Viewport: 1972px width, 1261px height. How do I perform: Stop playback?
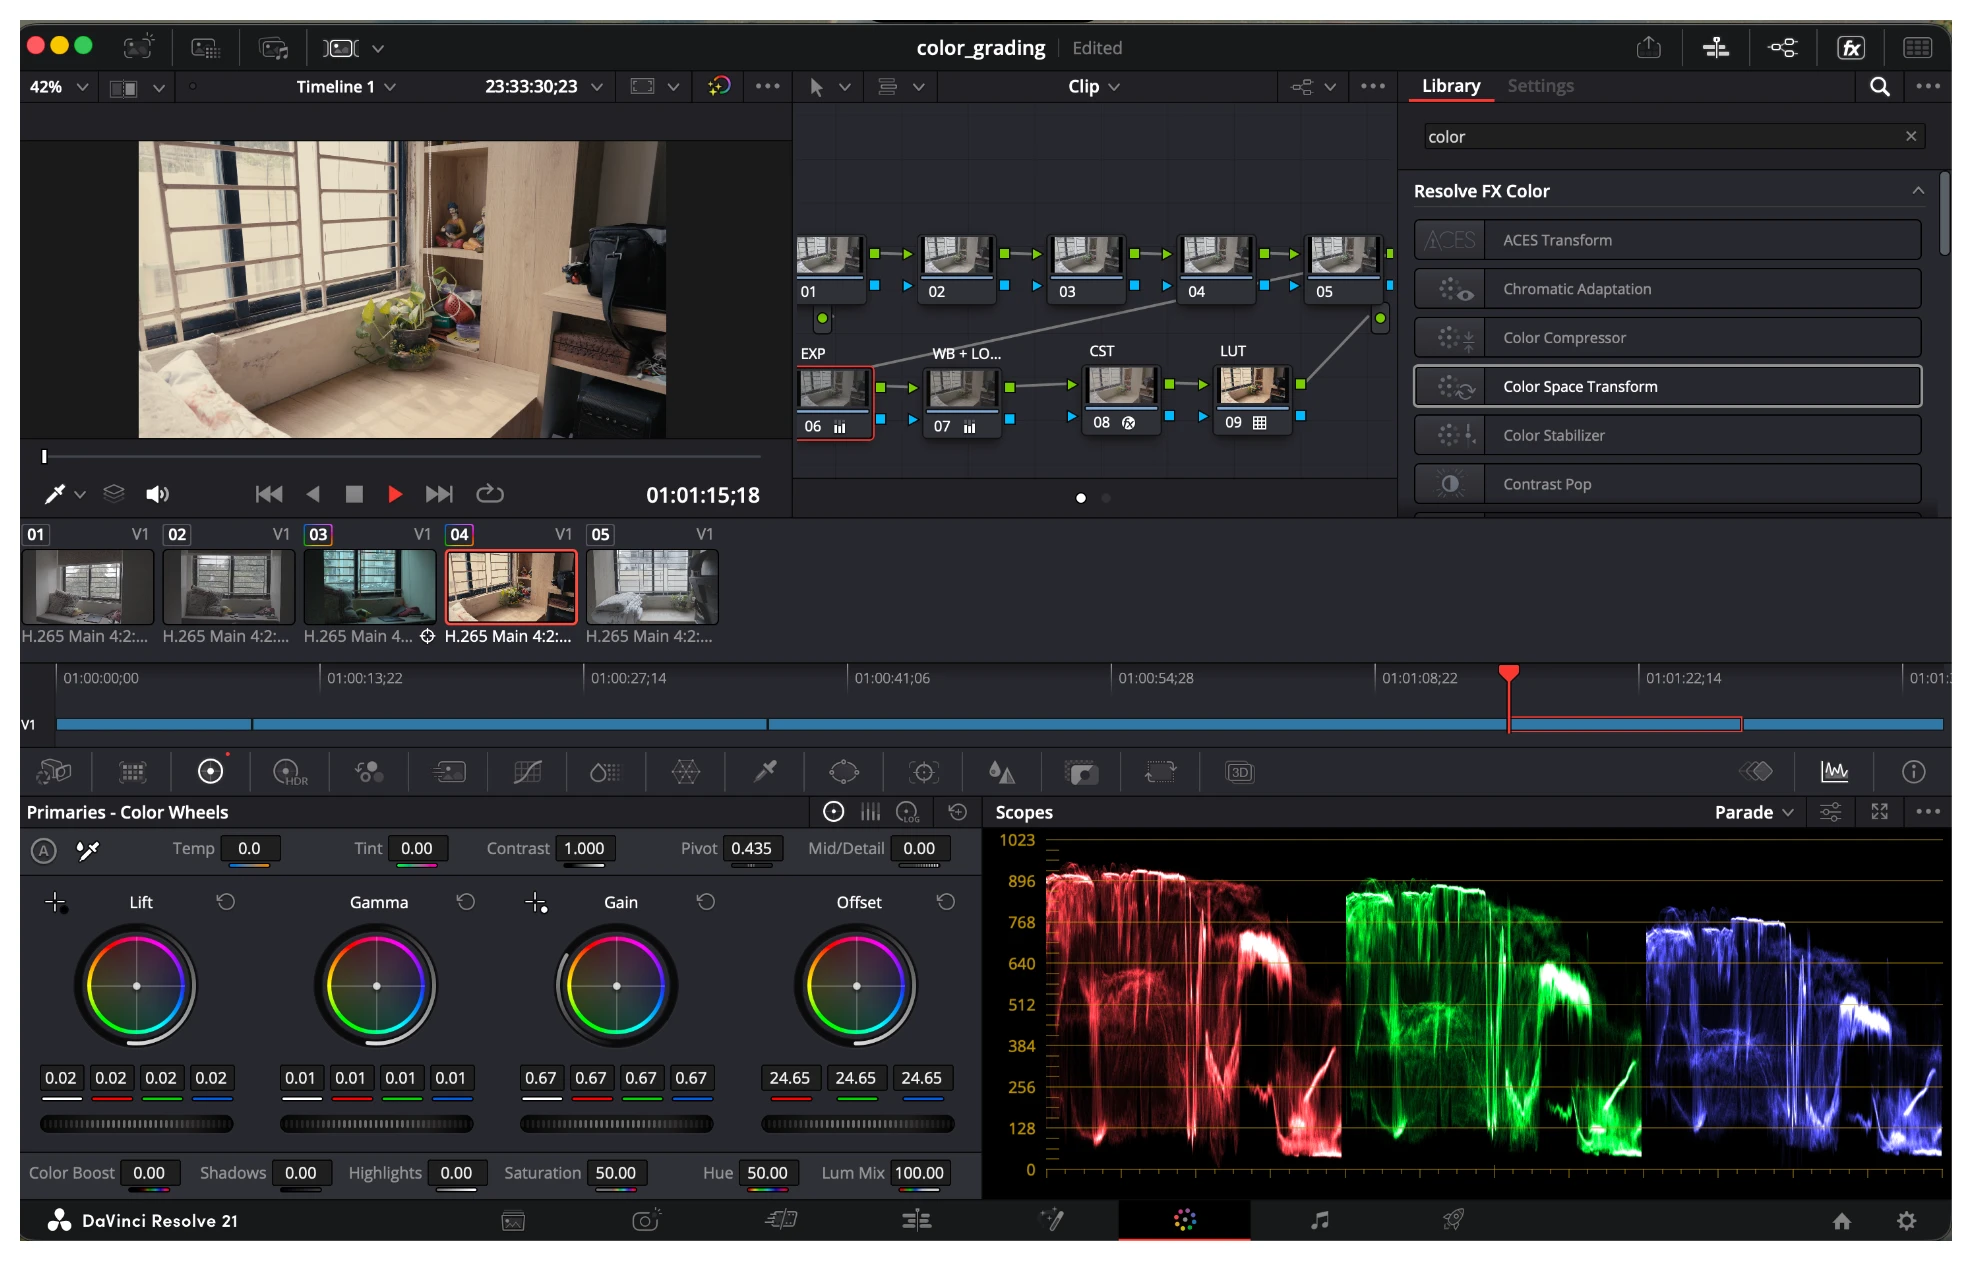tap(354, 494)
